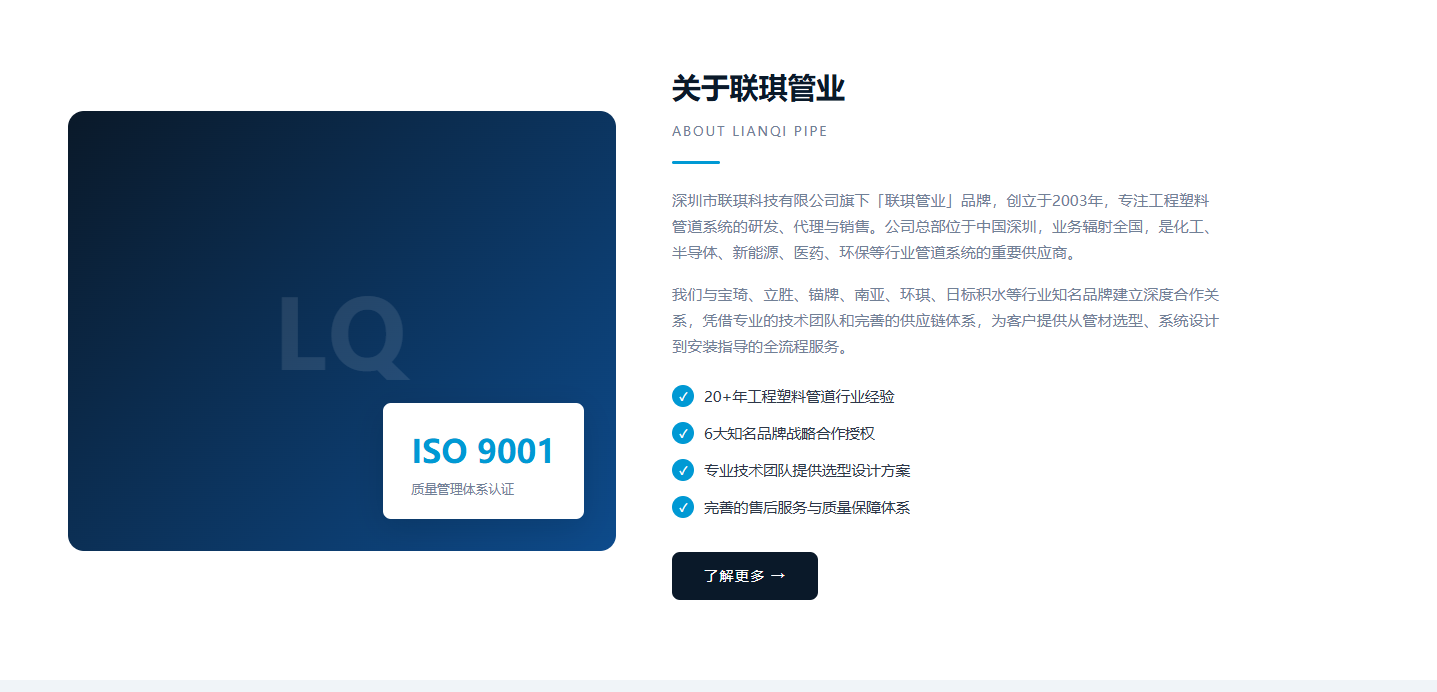The height and width of the screenshot is (692, 1437).
Task: Click the ABOUT LIANQI PIPE subtitle
Action: coord(750,131)
